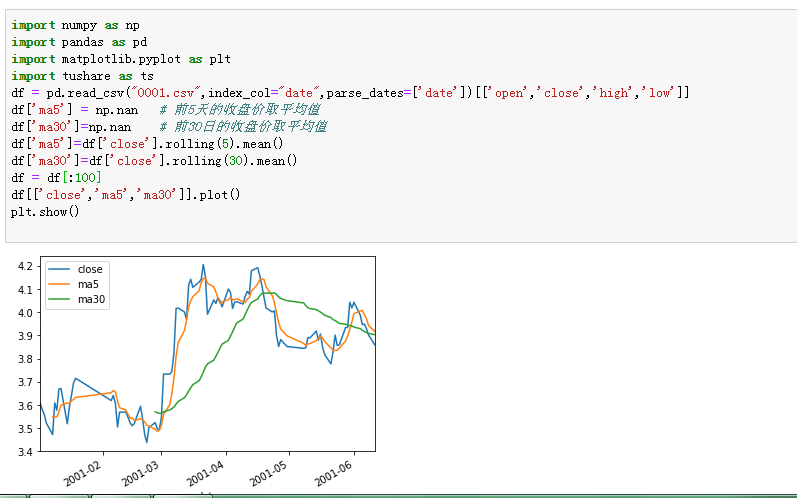Click the blue close line sample in legend
This screenshot has width=797, height=498.
[59, 269]
